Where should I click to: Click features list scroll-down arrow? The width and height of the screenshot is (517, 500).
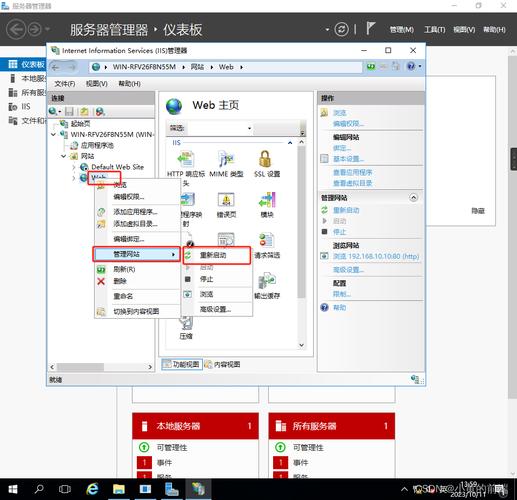301,345
